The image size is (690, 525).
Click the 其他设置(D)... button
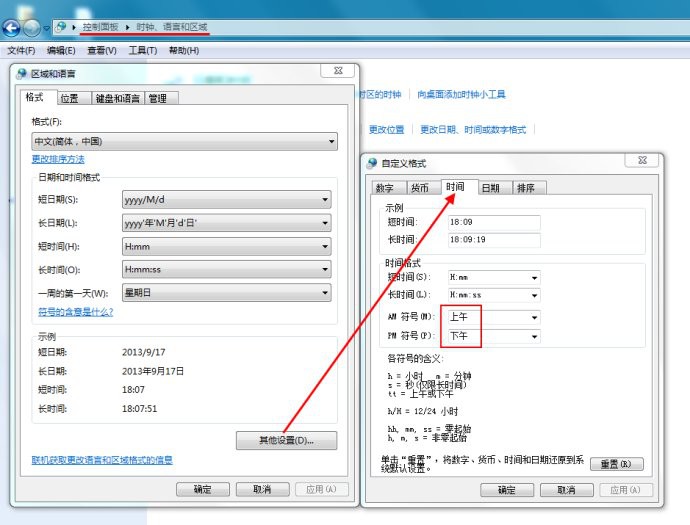pos(286,440)
